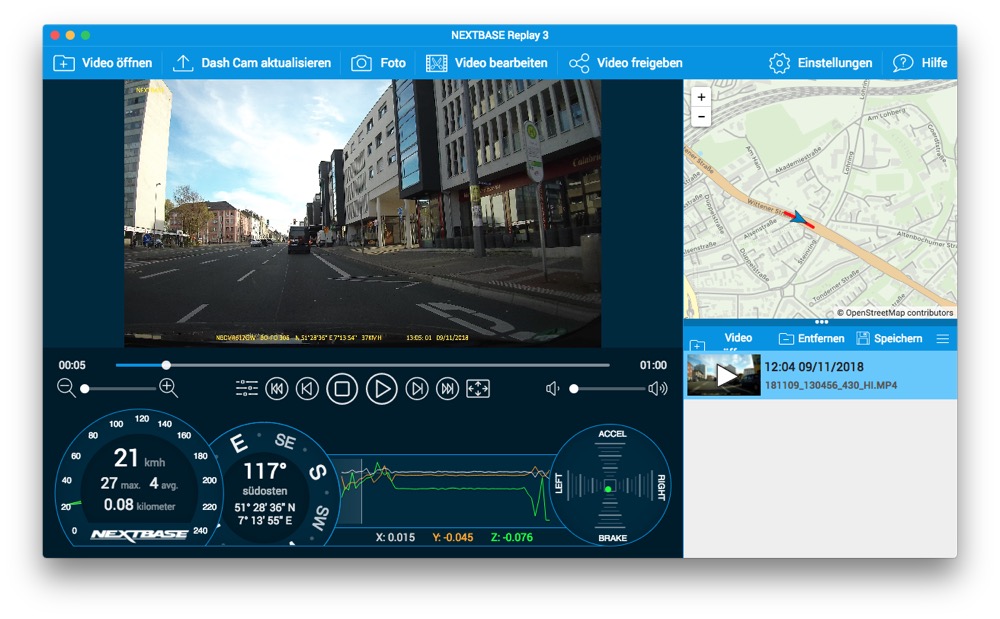Open Video bearbeiten editor
Viewport: 1000px width, 619px height.
[x=487, y=63]
